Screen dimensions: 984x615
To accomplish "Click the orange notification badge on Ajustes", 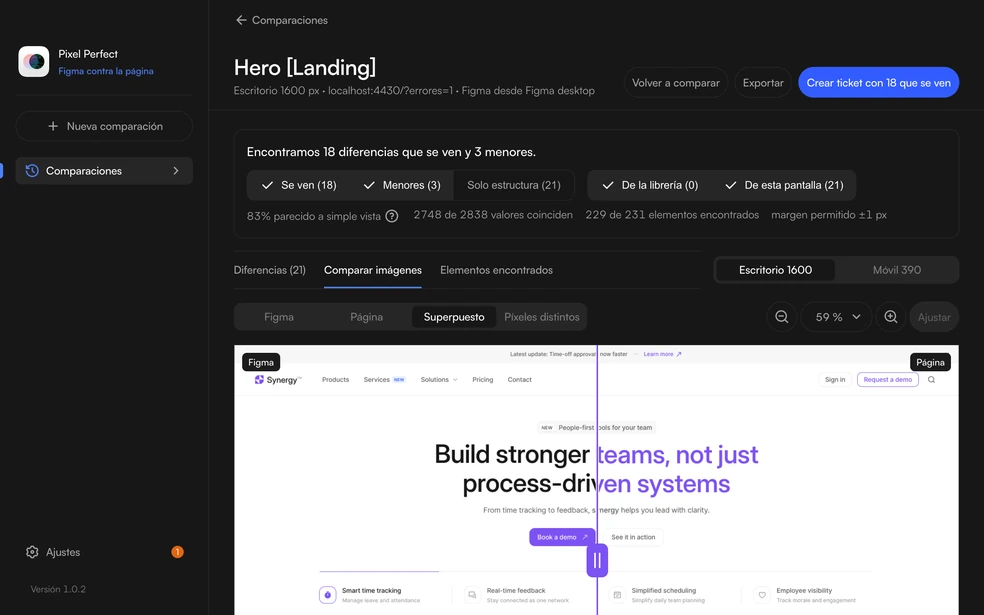I will [x=178, y=552].
